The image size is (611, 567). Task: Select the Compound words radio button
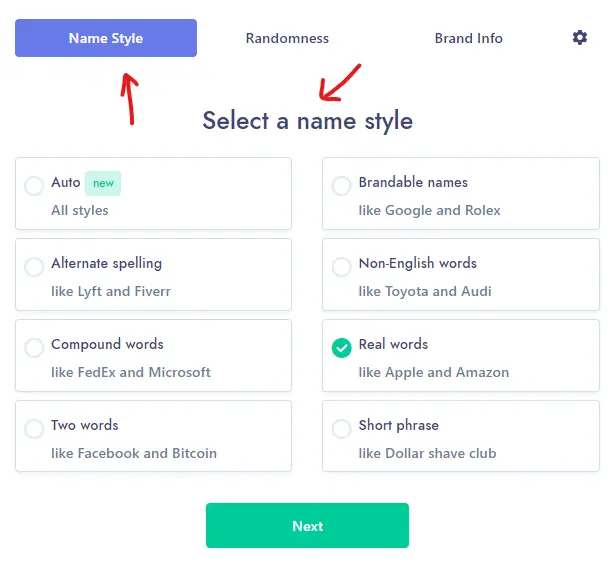[34, 348]
